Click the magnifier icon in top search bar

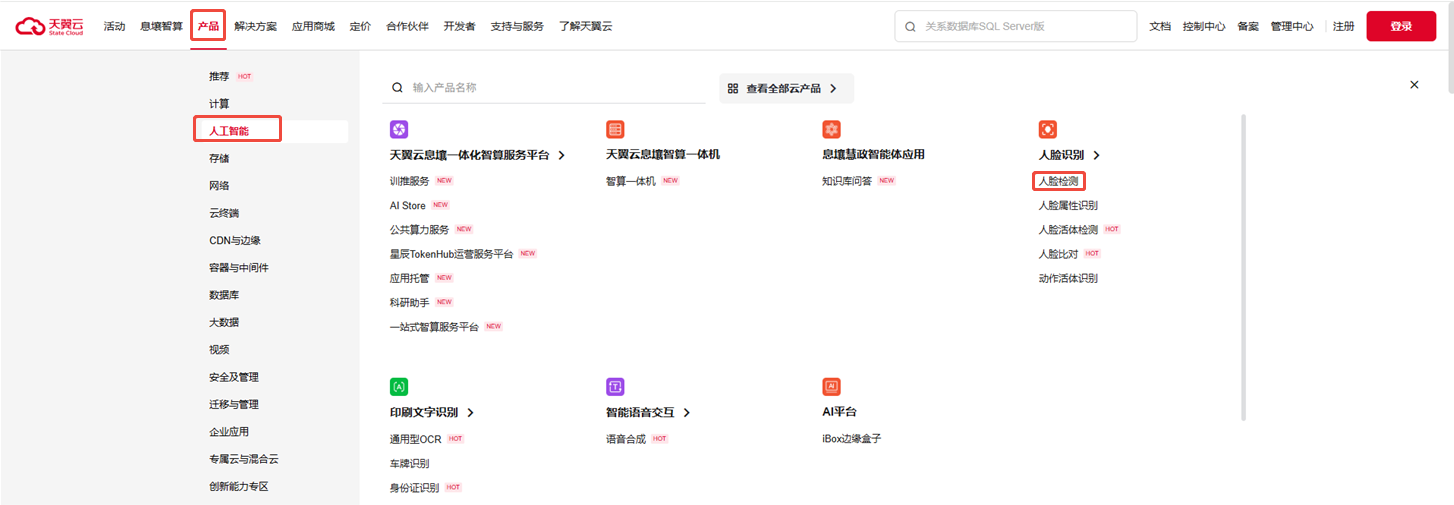pyautogui.click(x=910, y=26)
